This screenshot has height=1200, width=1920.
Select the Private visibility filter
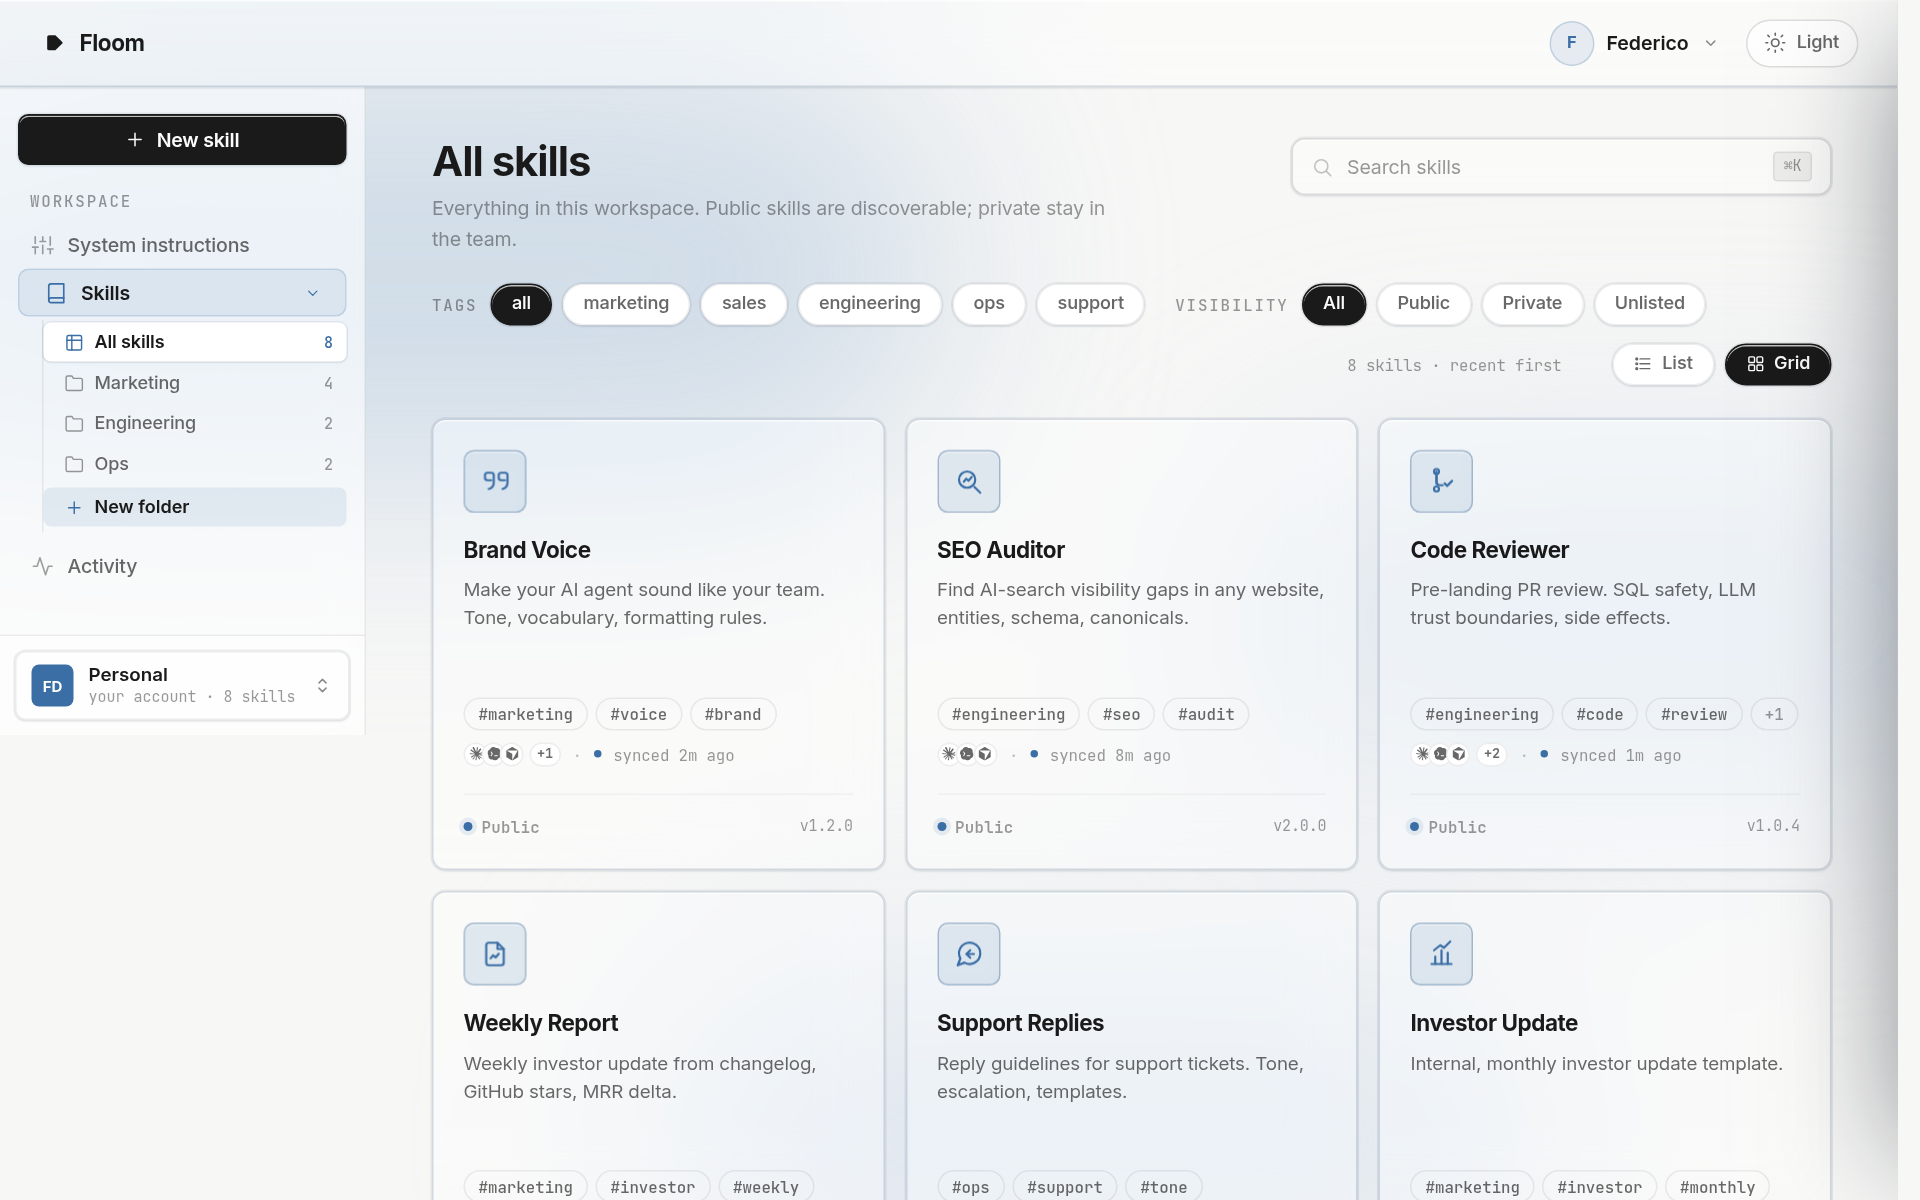1532,304
